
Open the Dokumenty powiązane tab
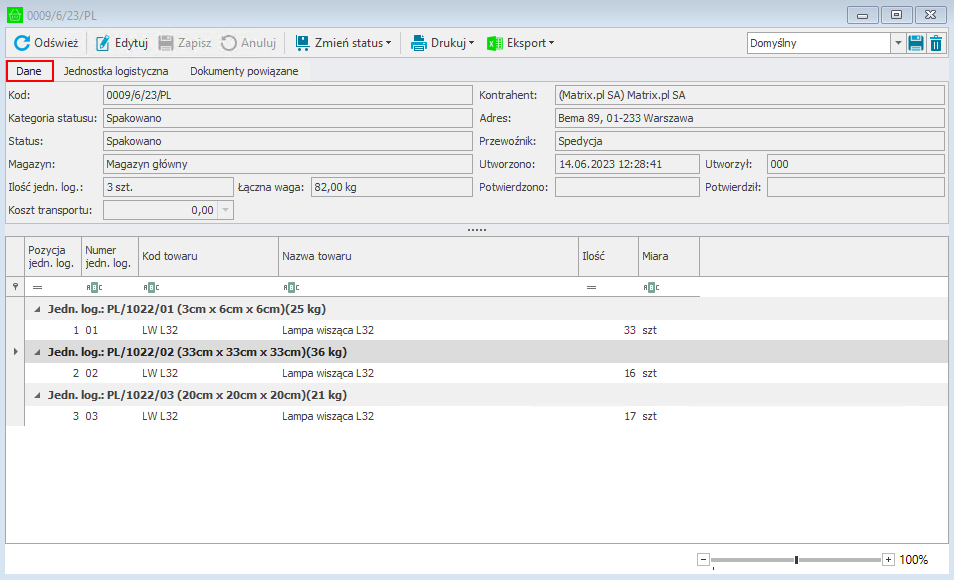244,72
